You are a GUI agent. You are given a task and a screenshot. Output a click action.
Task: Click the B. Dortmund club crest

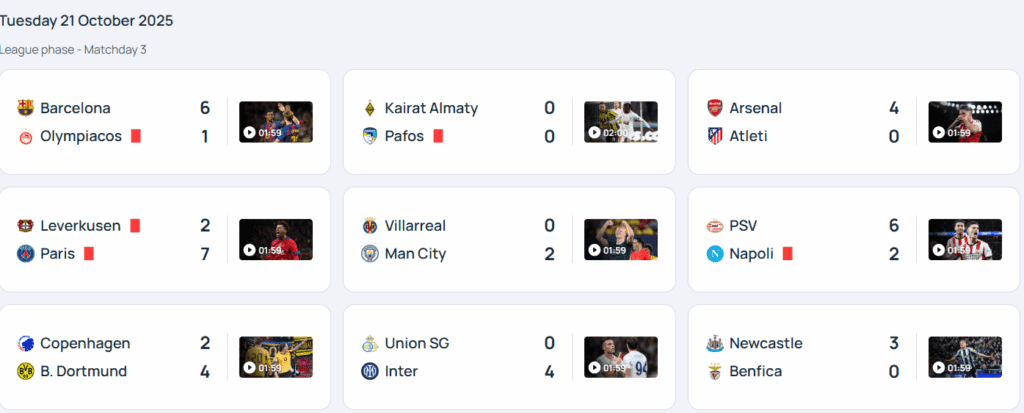point(25,372)
